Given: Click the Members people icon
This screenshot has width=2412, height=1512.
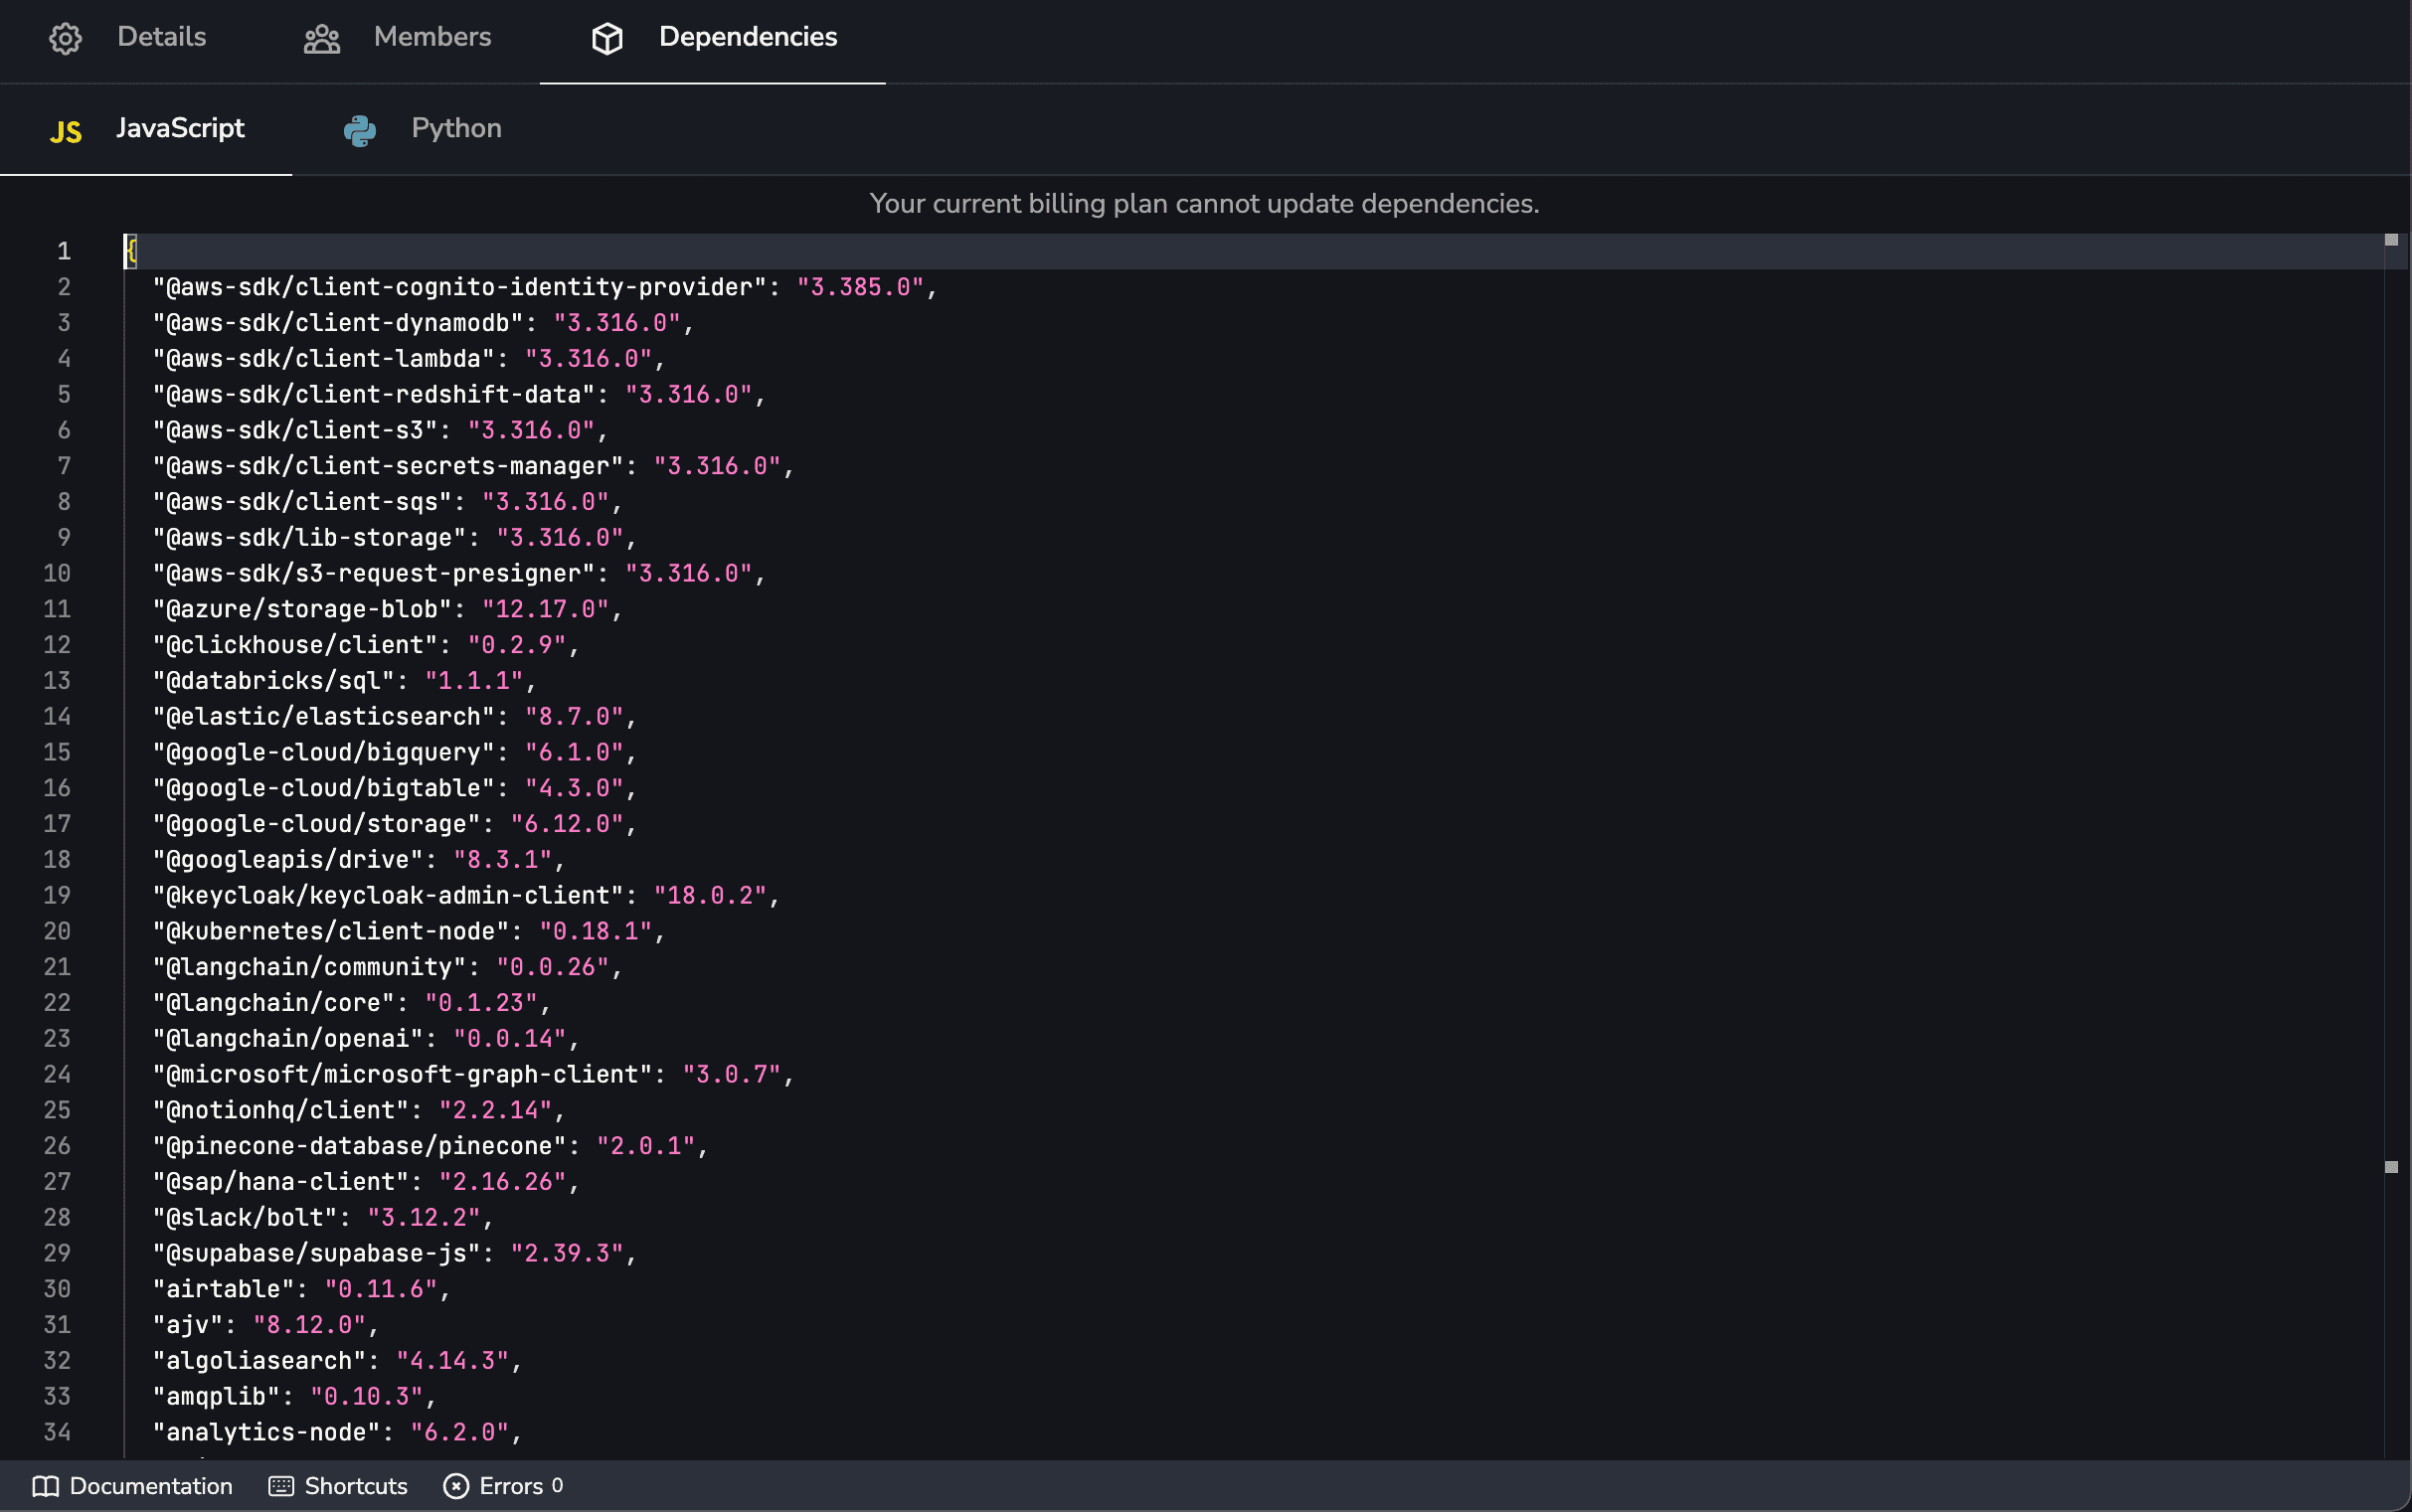Looking at the screenshot, I should 322,39.
